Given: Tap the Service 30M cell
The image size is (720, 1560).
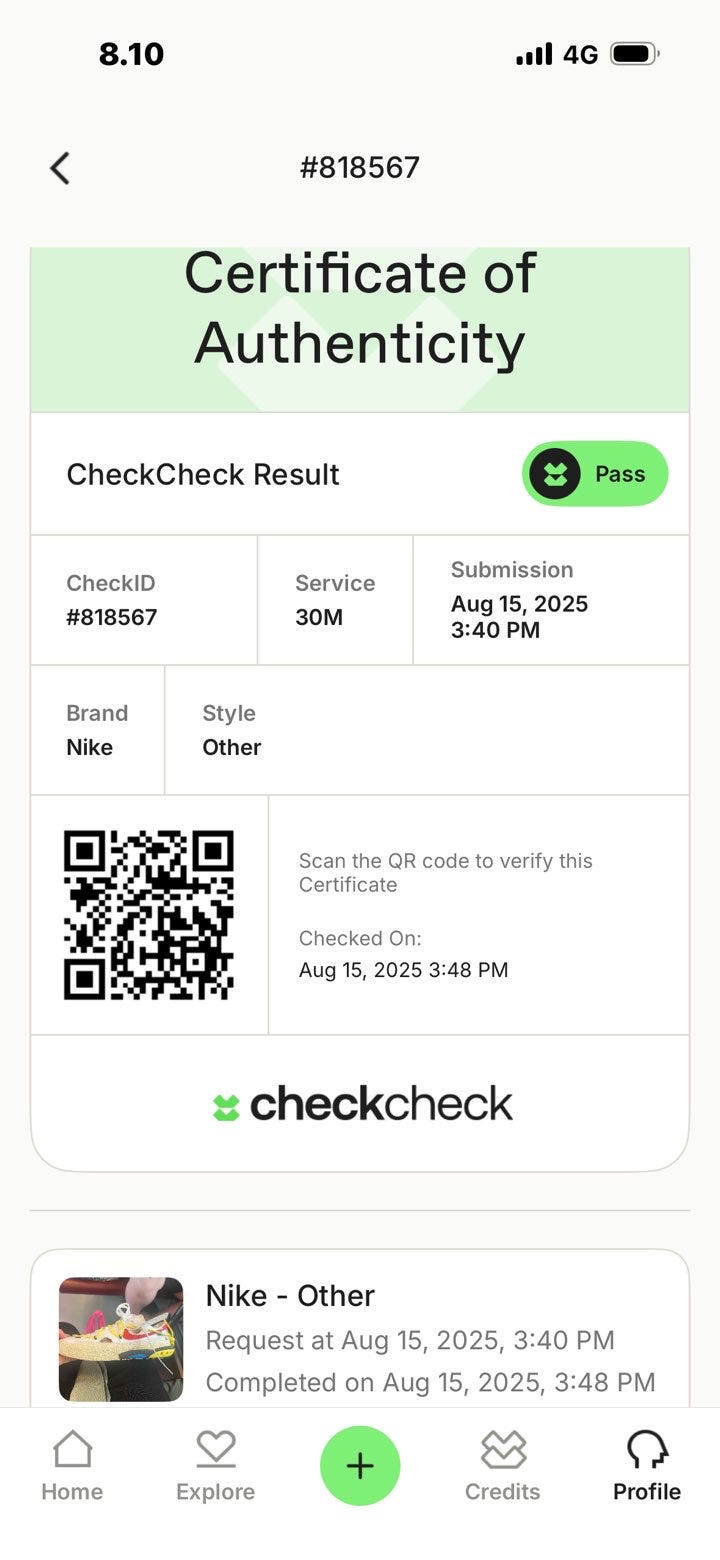Looking at the screenshot, I should (x=334, y=600).
